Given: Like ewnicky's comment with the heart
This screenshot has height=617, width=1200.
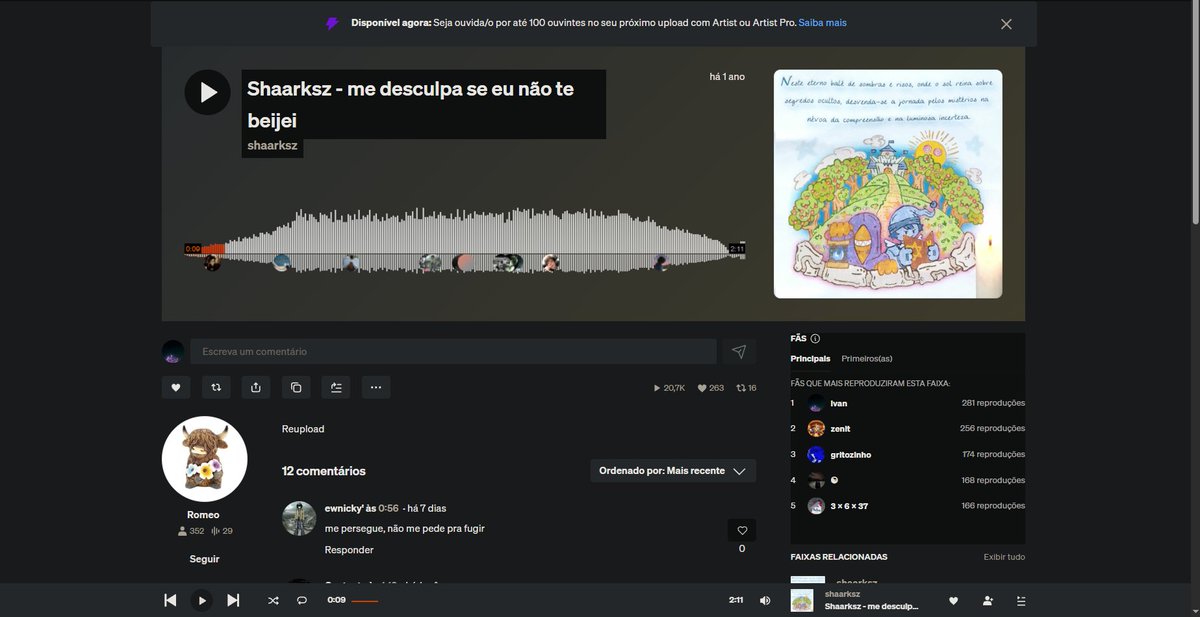Looking at the screenshot, I should 742,531.
